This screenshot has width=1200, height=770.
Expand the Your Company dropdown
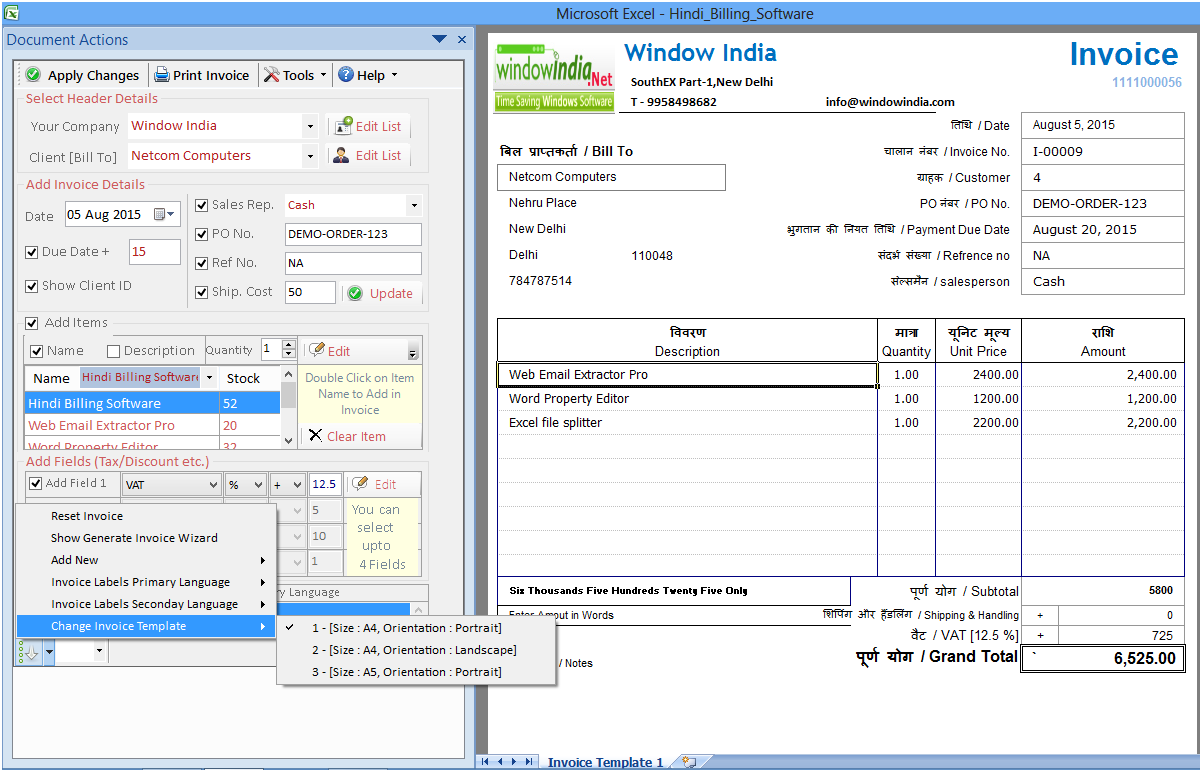pos(310,126)
